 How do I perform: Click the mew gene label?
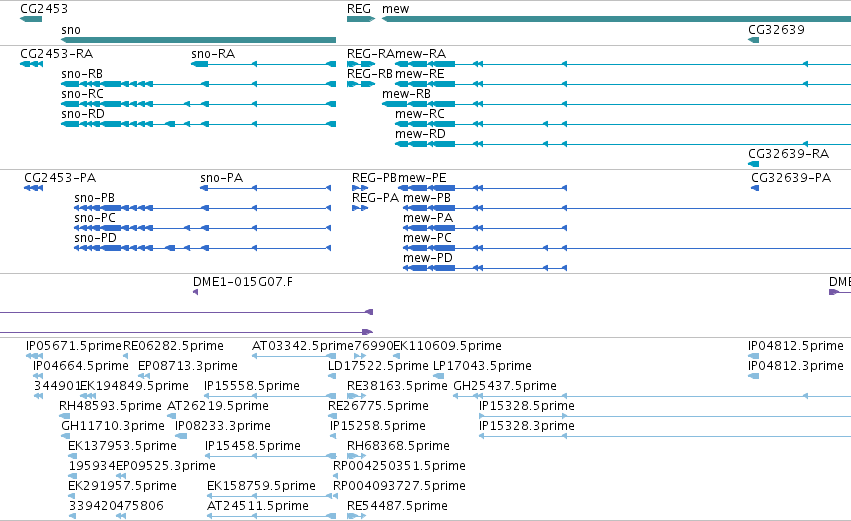[396, 9]
